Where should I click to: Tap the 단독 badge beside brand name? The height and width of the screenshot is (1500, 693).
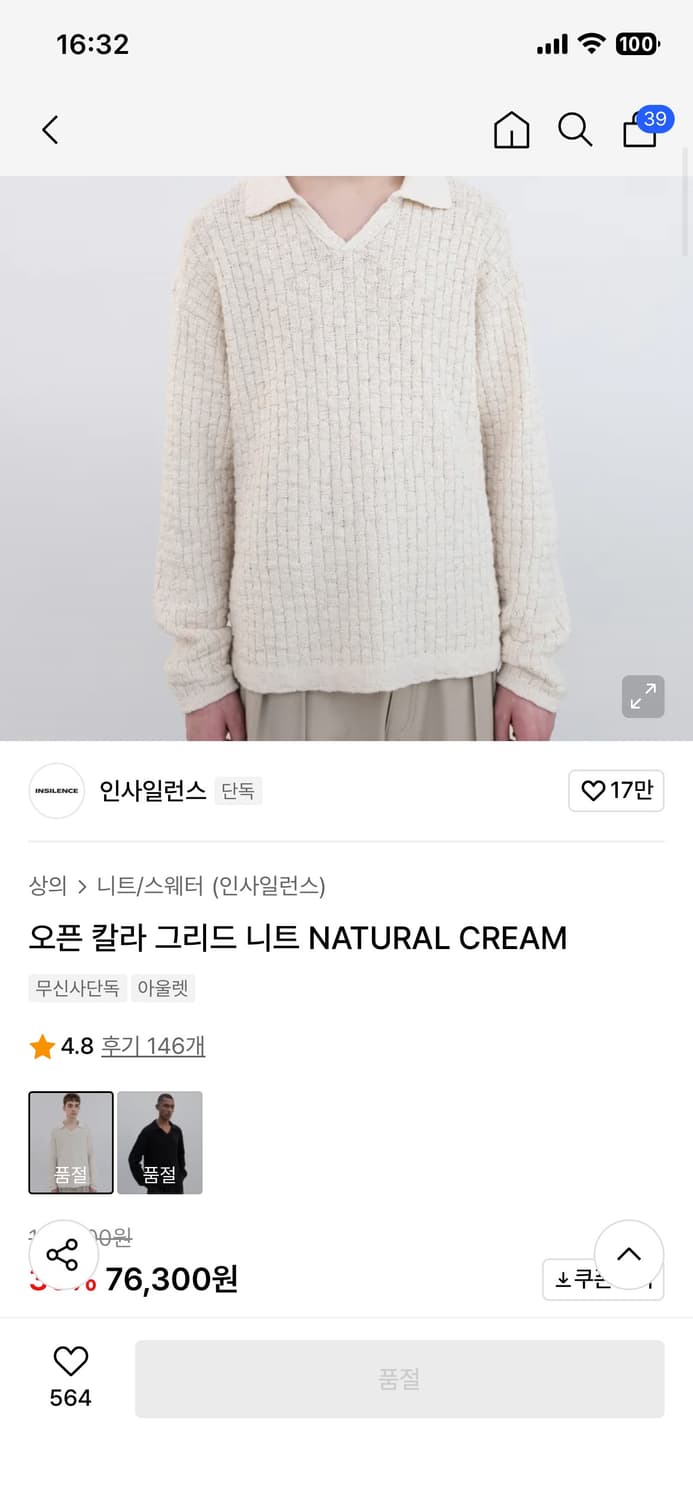(x=238, y=790)
